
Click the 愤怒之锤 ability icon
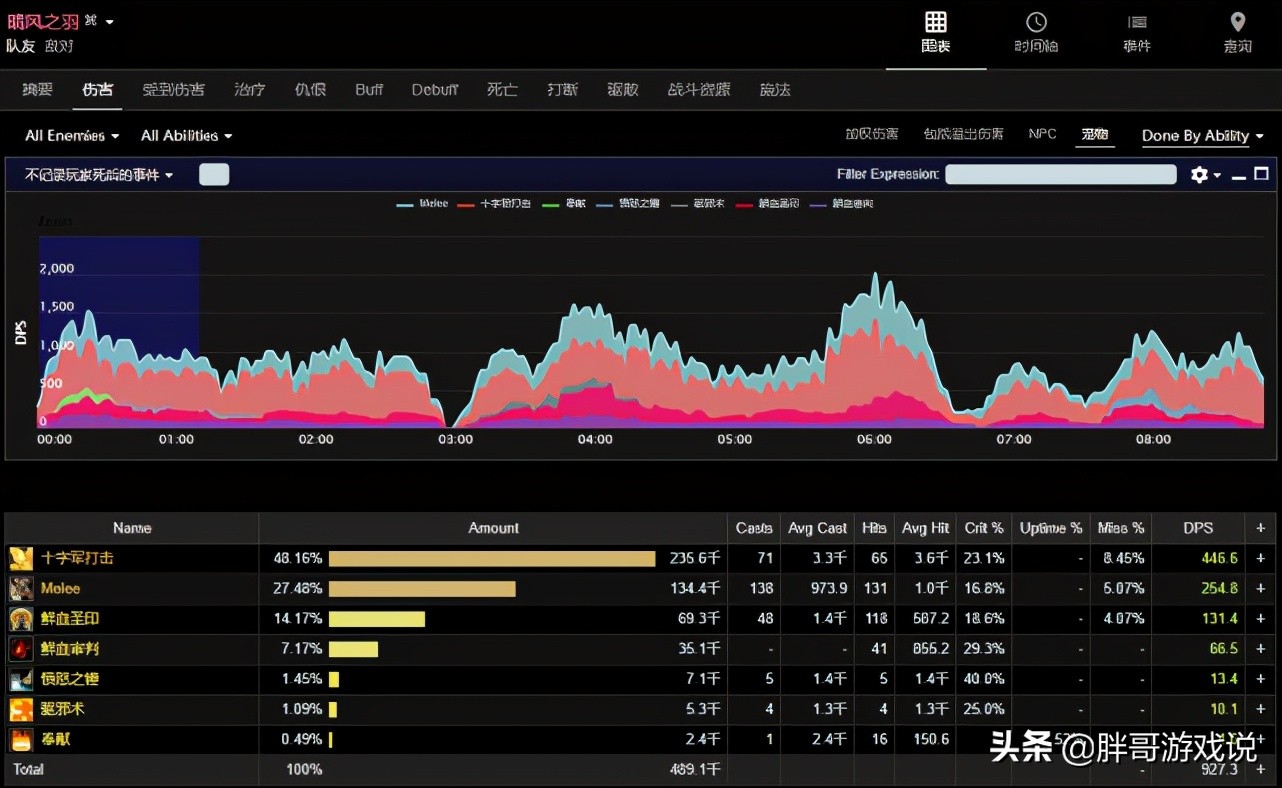[x=21, y=679]
